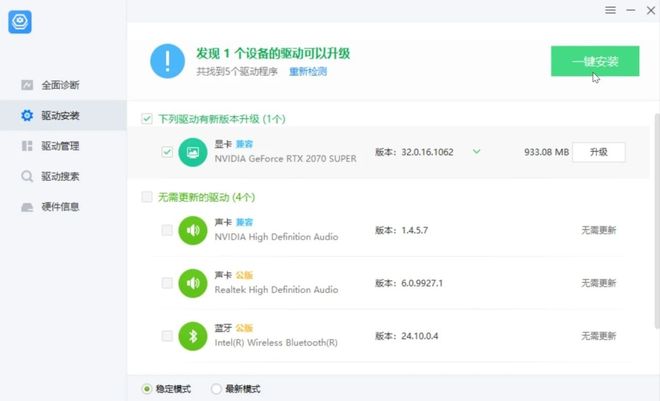Image resolution: width=660 pixels, height=401 pixels.
Task: Select the 最新模式 radio button
Action: 216,389
